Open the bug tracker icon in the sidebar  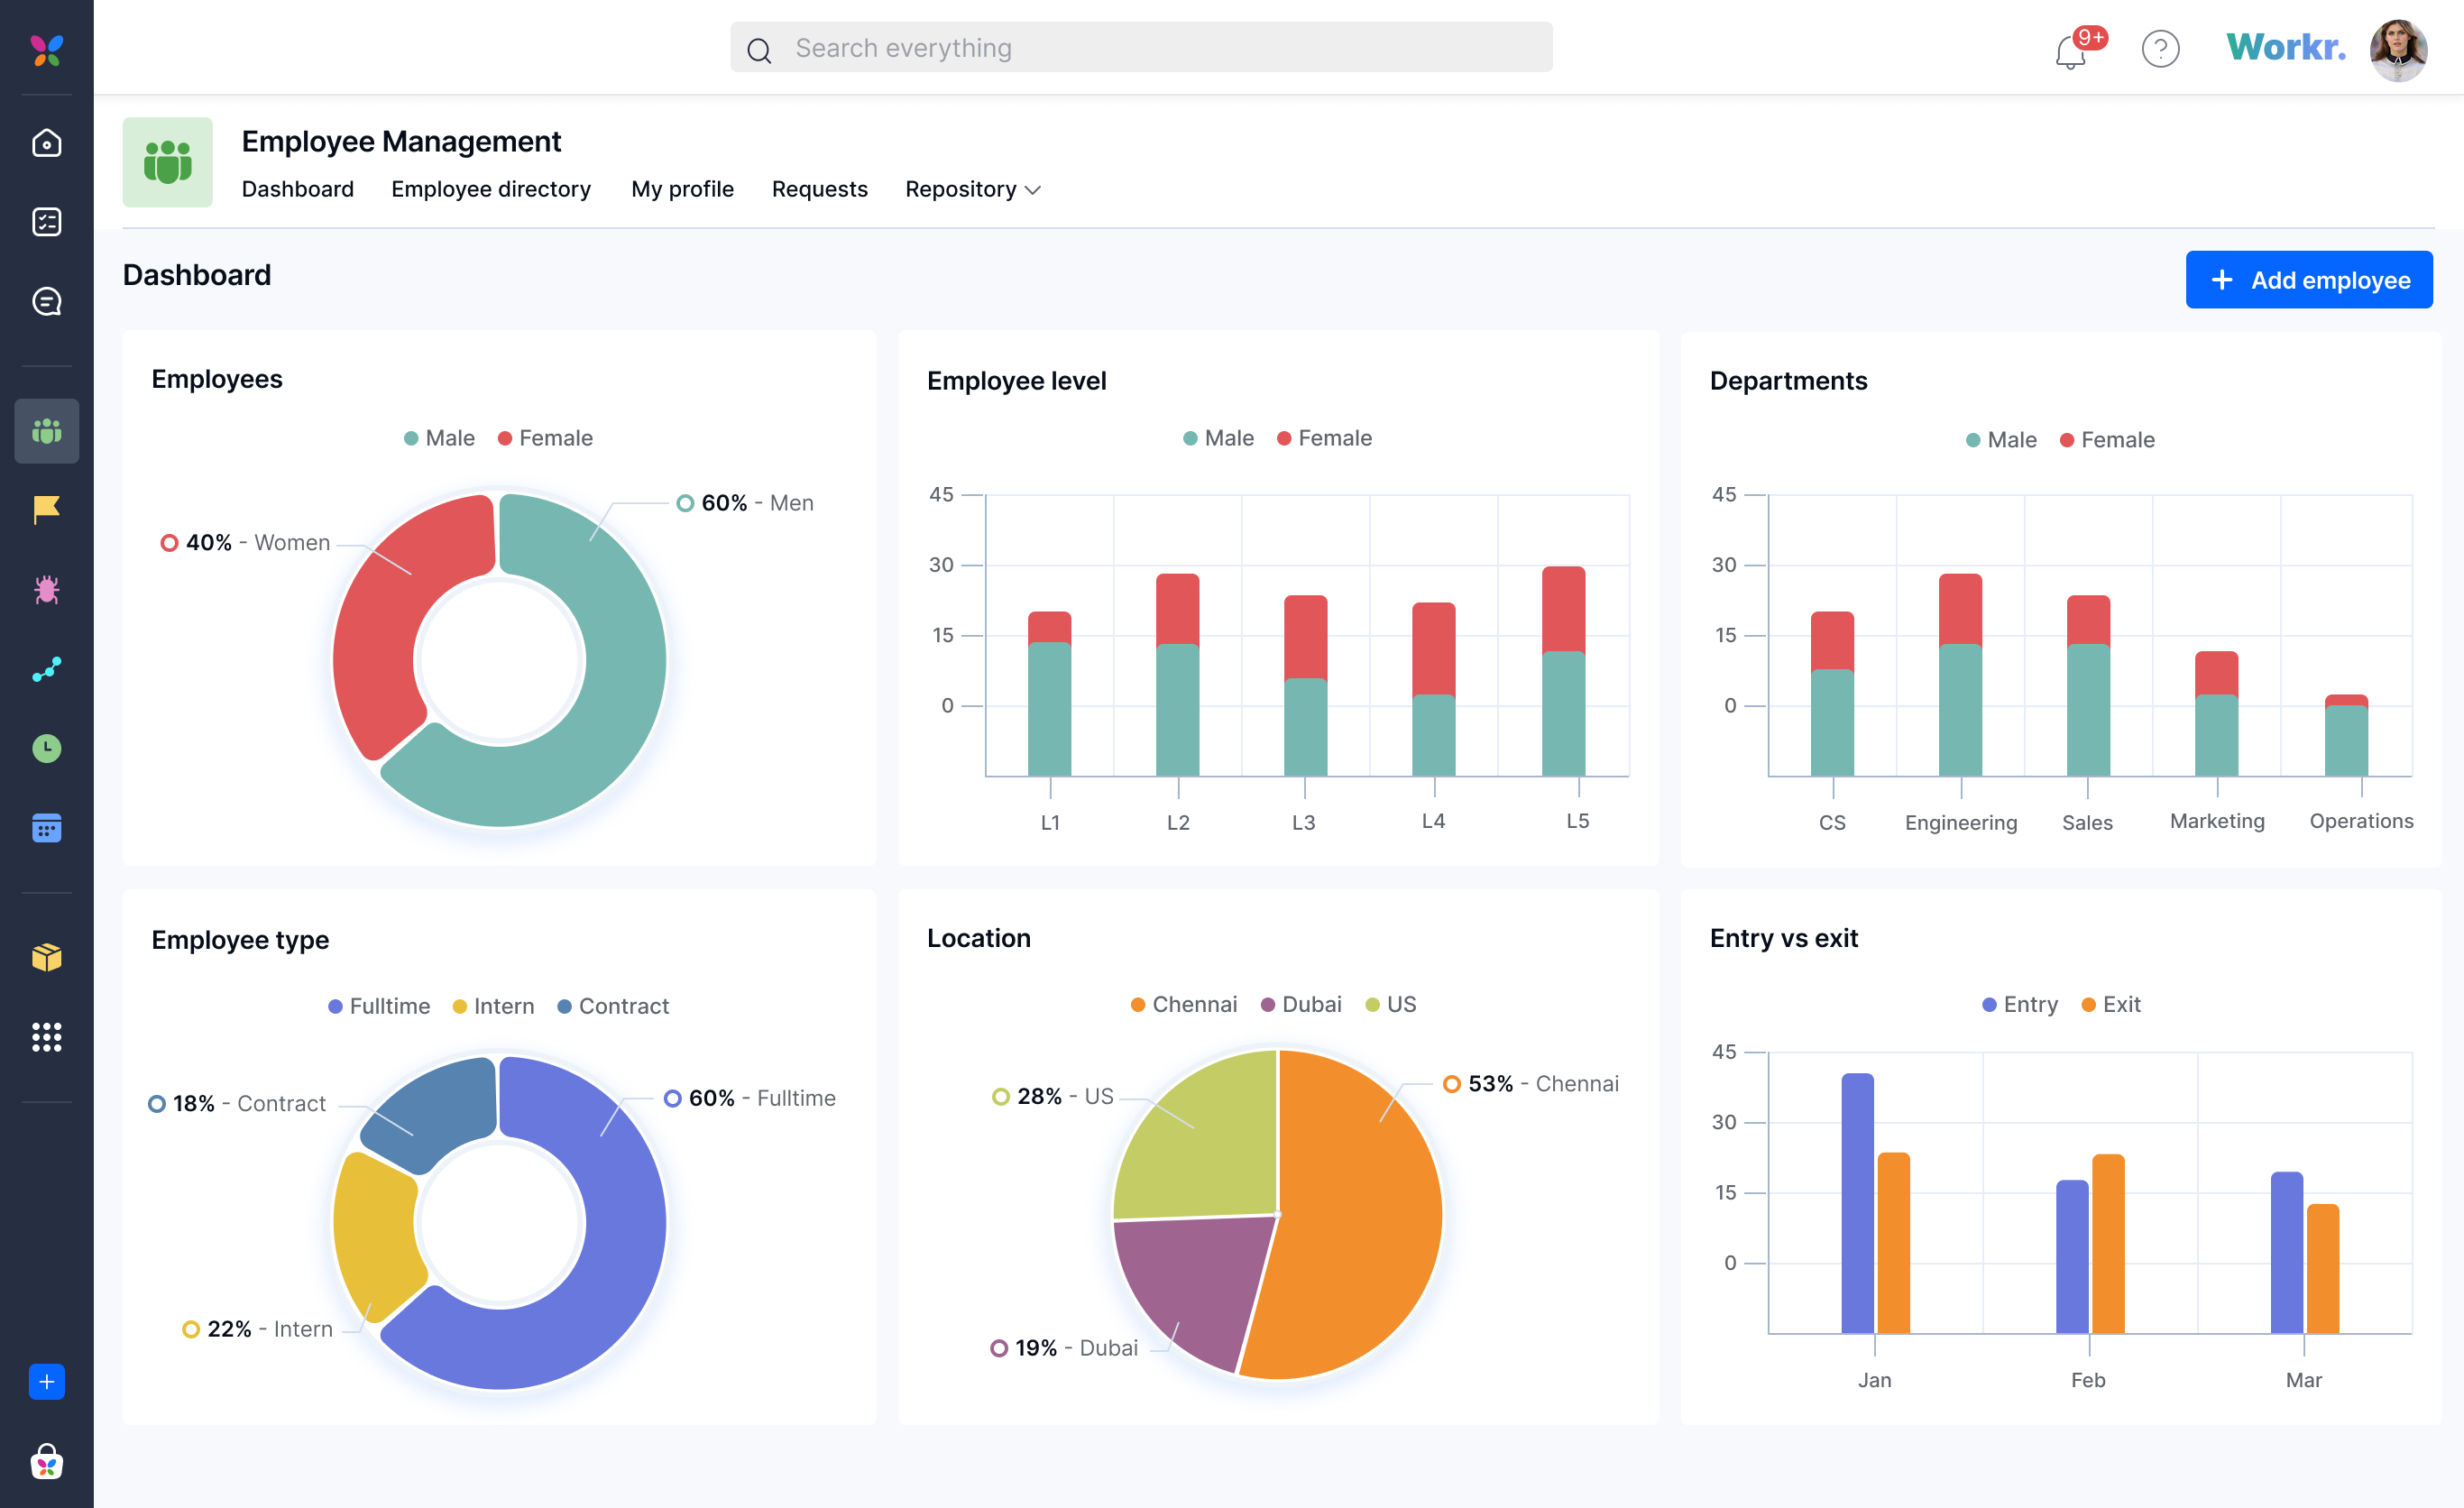[47, 590]
